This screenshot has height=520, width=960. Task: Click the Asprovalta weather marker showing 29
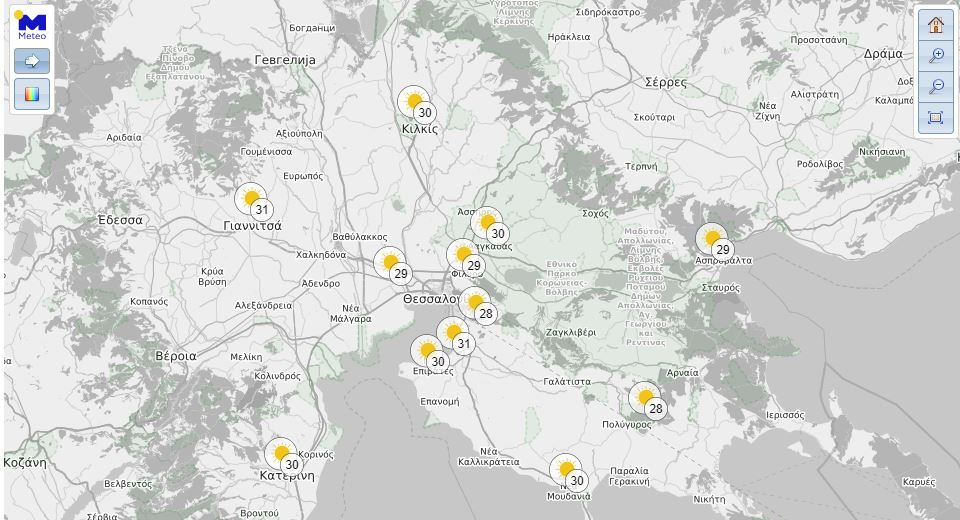click(x=713, y=239)
